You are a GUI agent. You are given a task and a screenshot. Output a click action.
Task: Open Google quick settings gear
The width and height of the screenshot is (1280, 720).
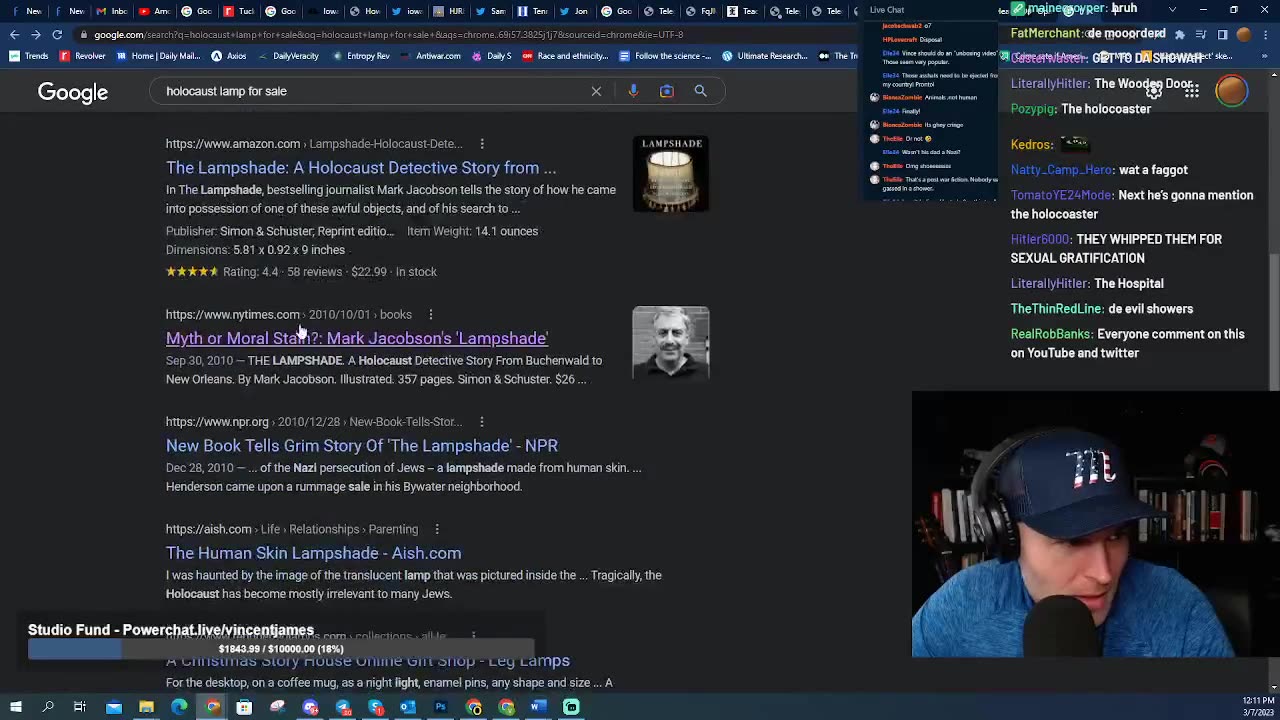coord(1153,91)
